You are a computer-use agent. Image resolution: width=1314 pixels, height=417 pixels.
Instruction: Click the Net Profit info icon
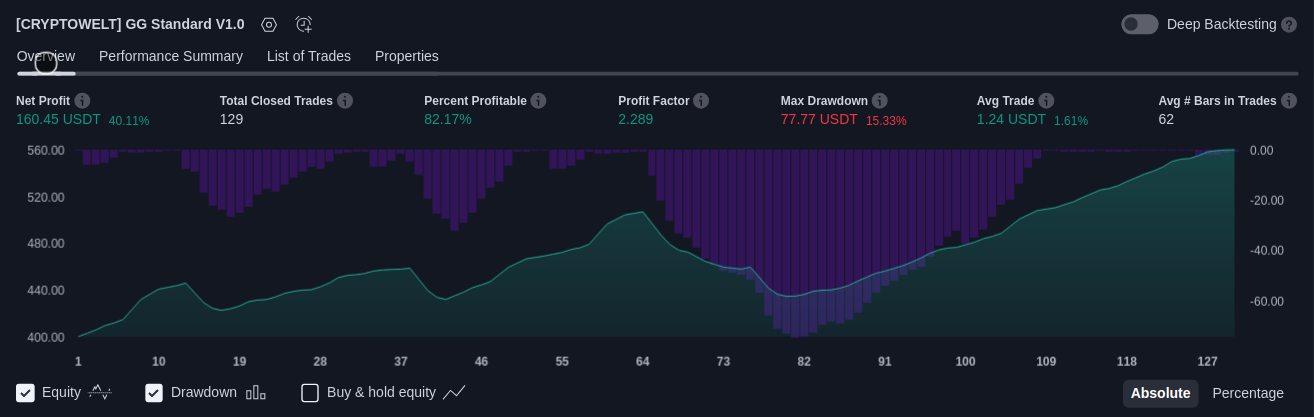click(82, 101)
